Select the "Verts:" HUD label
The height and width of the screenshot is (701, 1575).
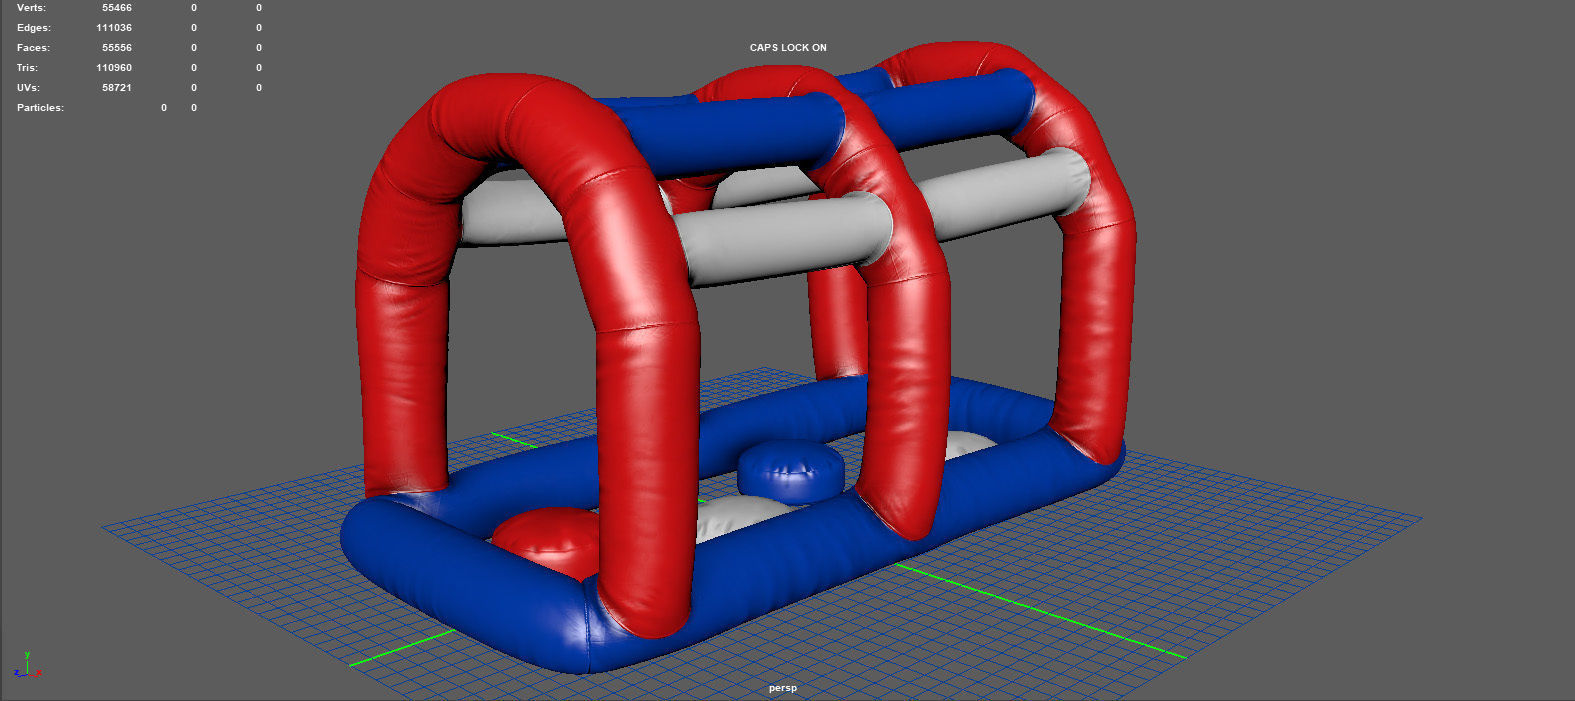click(x=31, y=7)
